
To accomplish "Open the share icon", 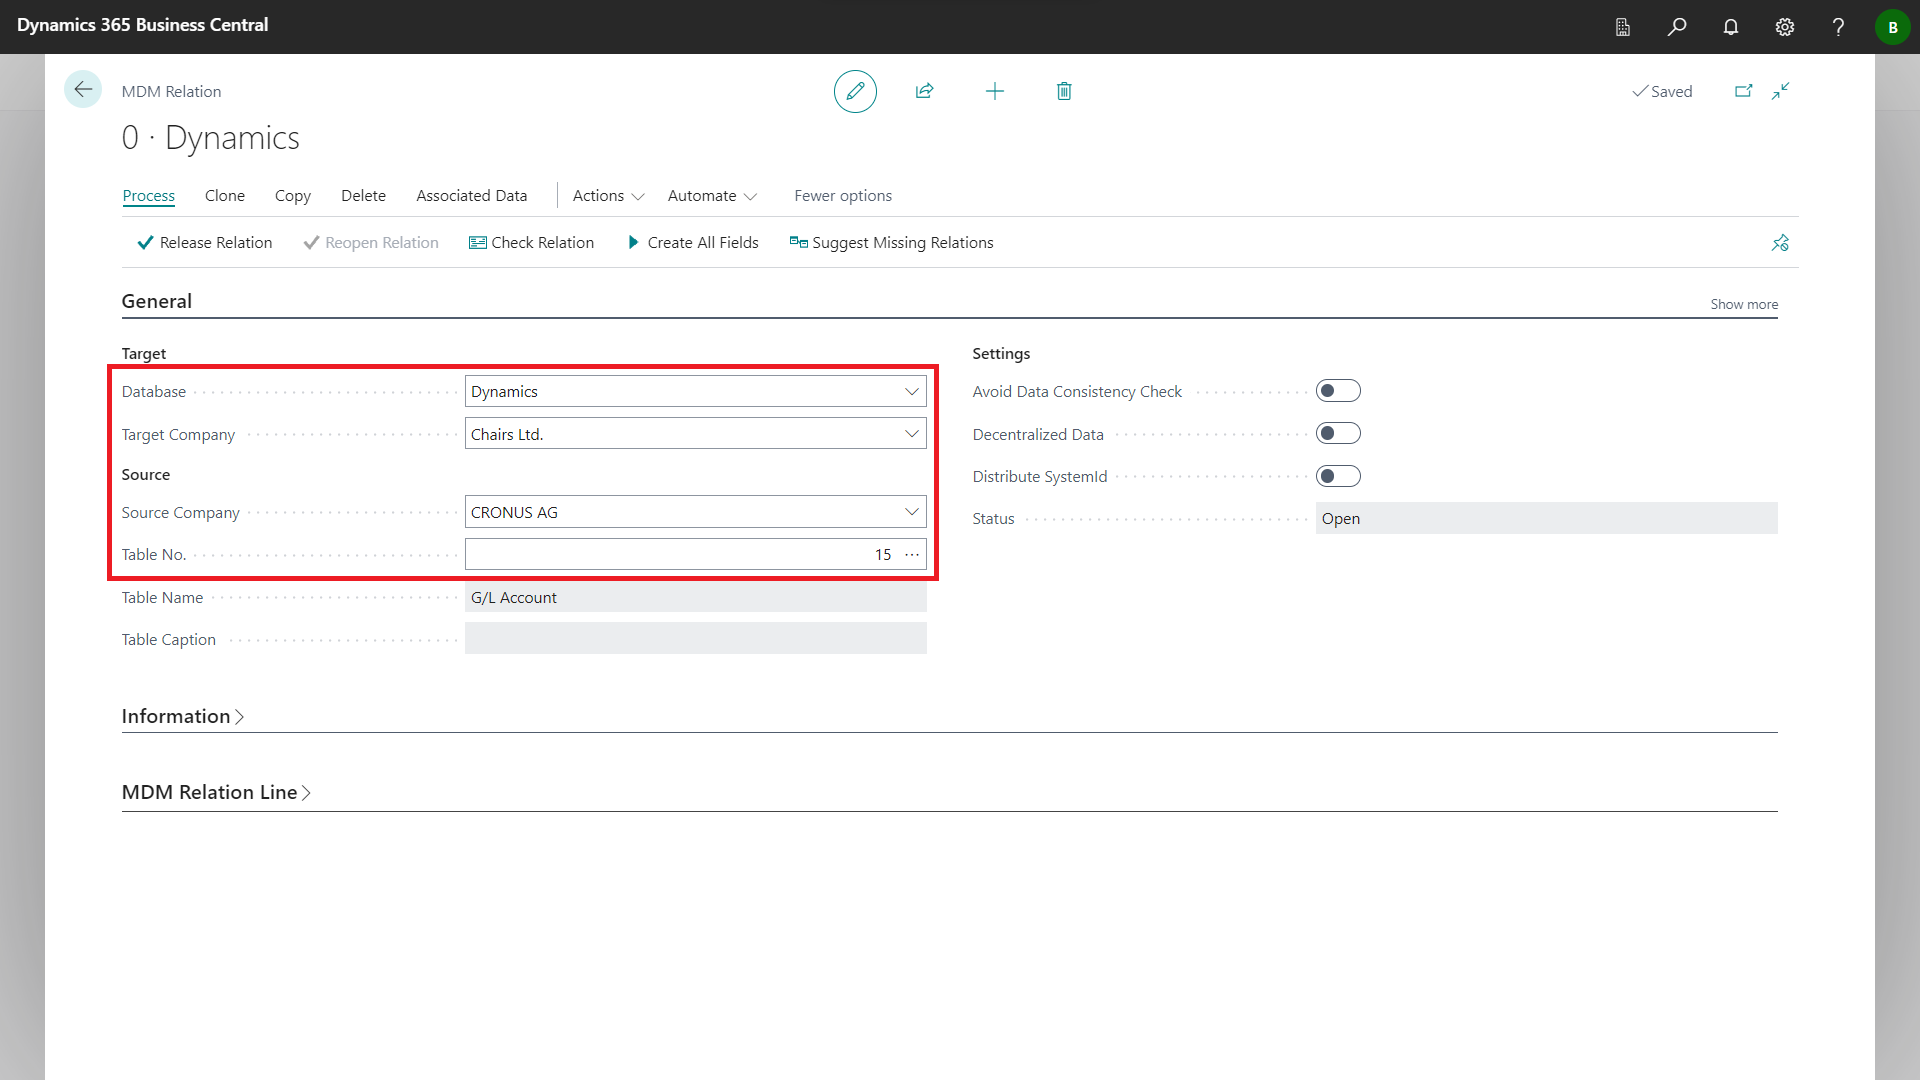I will (924, 91).
